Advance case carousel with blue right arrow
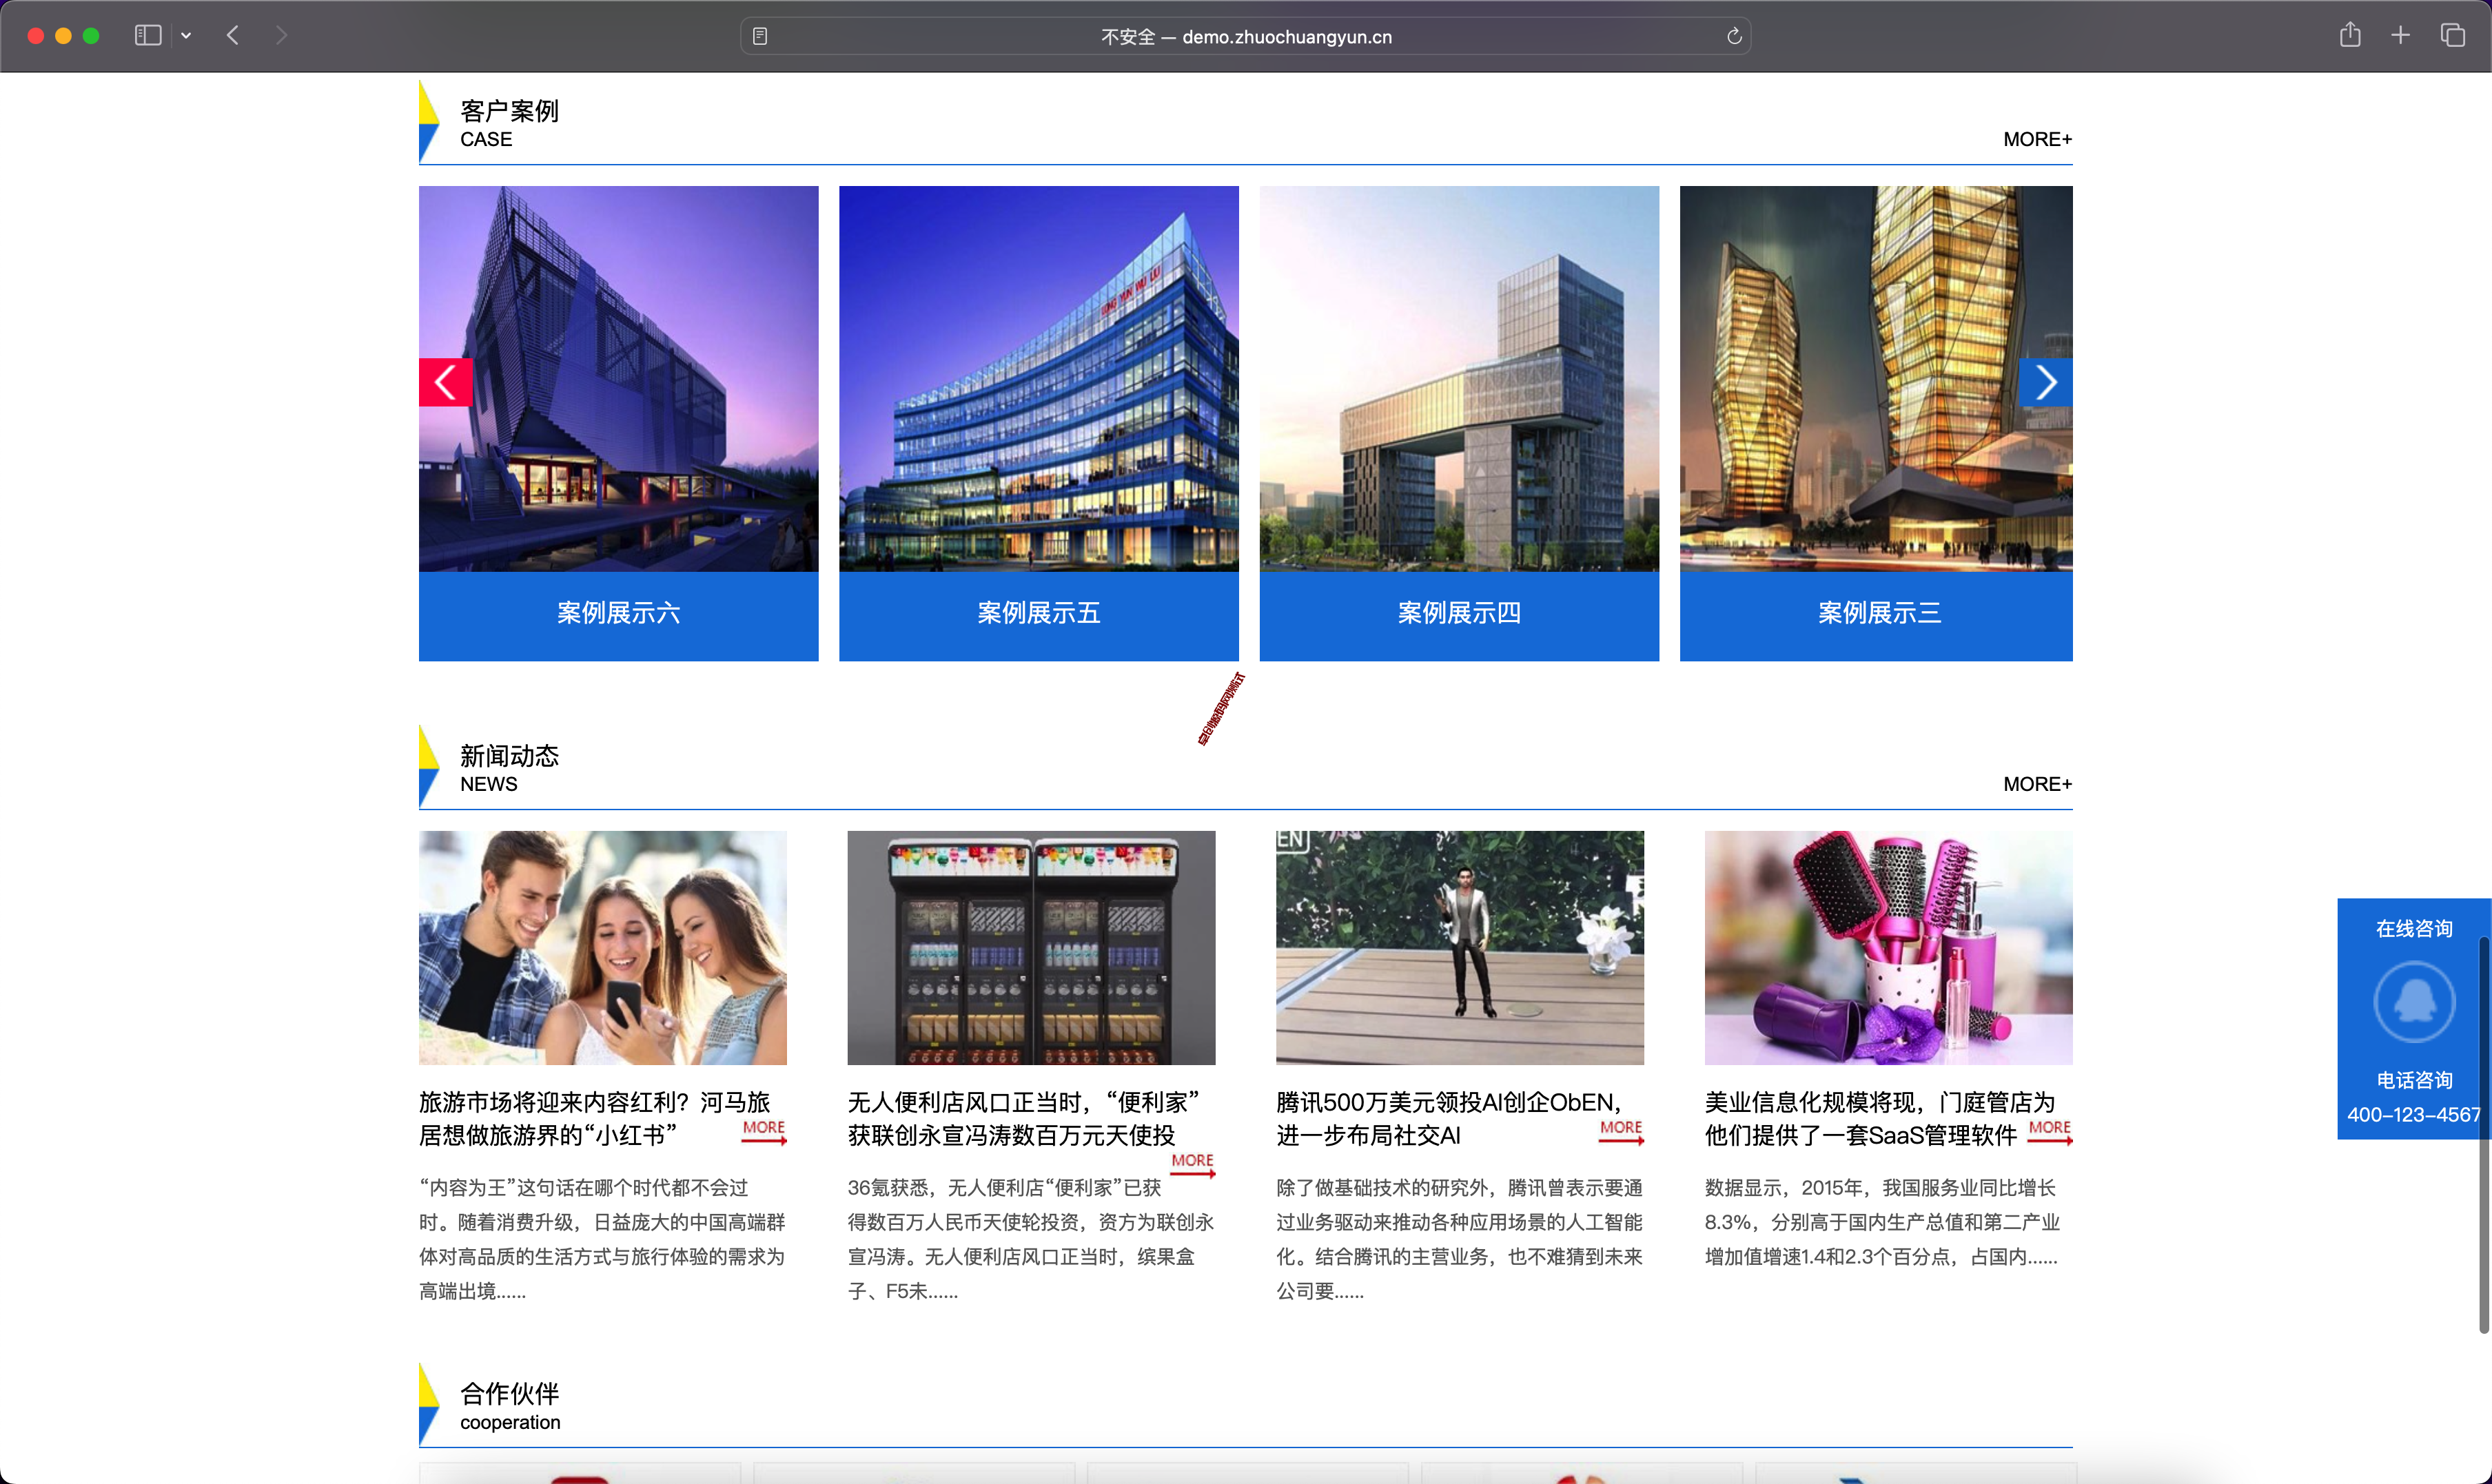 pyautogui.click(x=2046, y=382)
